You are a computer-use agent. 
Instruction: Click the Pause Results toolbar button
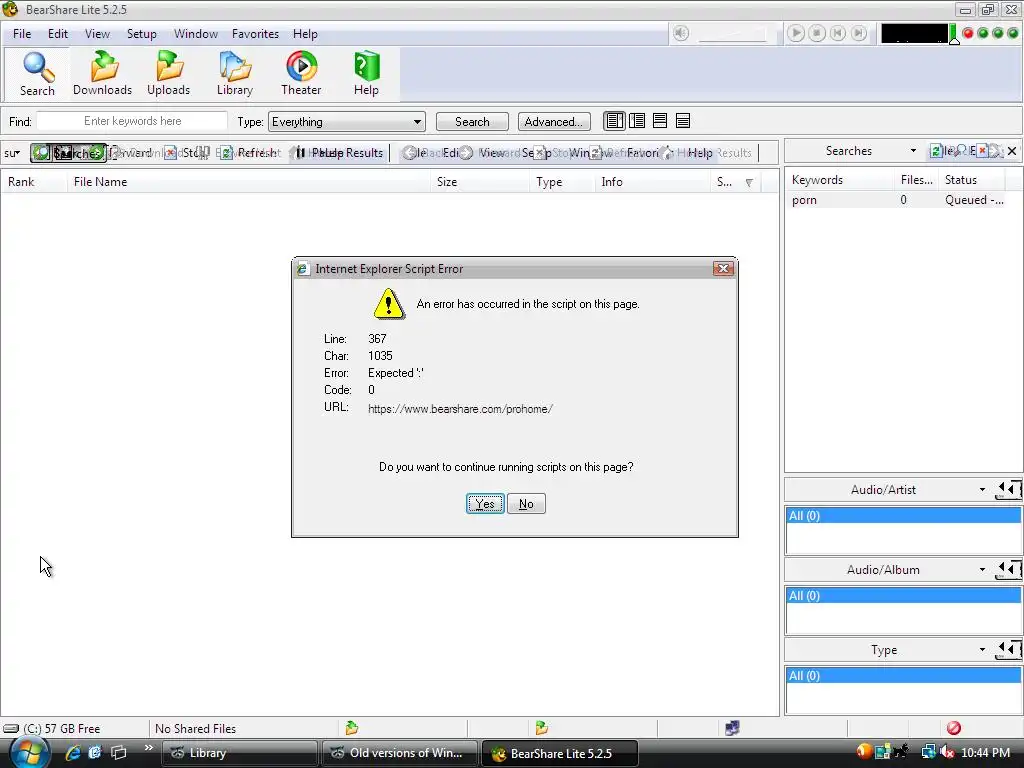pos(340,153)
